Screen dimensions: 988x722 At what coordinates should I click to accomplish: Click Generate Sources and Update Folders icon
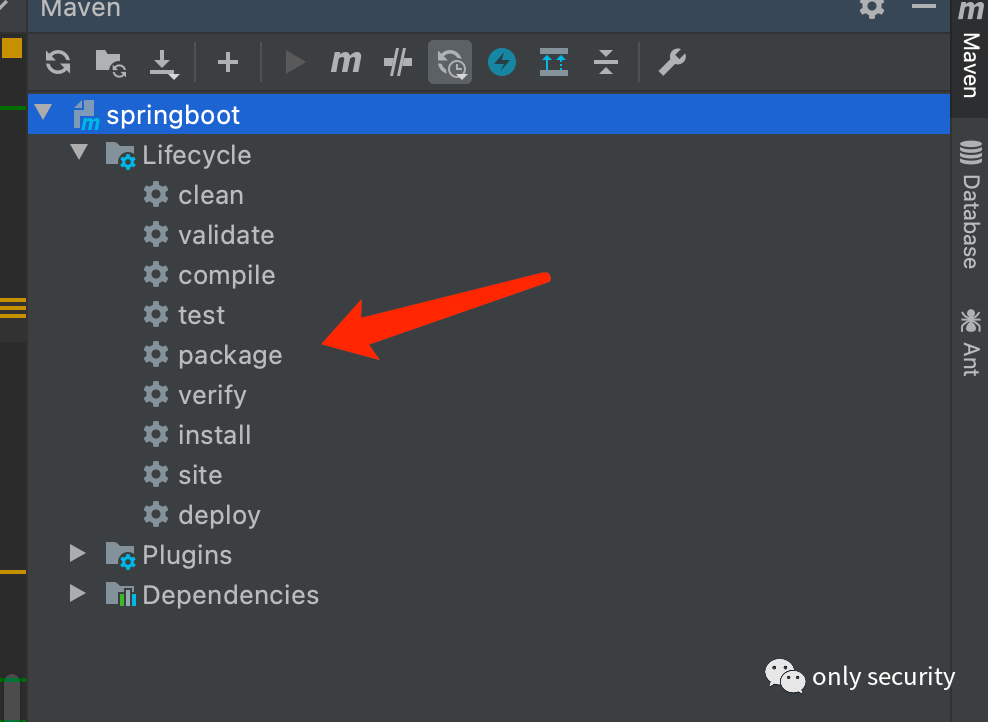click(x=110, y=62)
